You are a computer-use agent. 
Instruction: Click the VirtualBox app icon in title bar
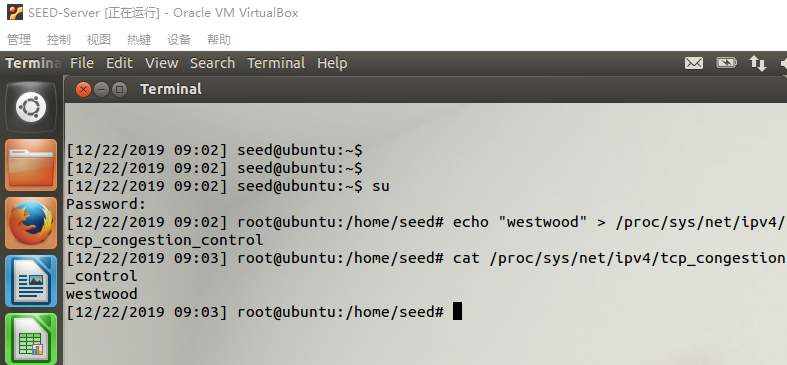pyautogui.click(x=15, y=12)
